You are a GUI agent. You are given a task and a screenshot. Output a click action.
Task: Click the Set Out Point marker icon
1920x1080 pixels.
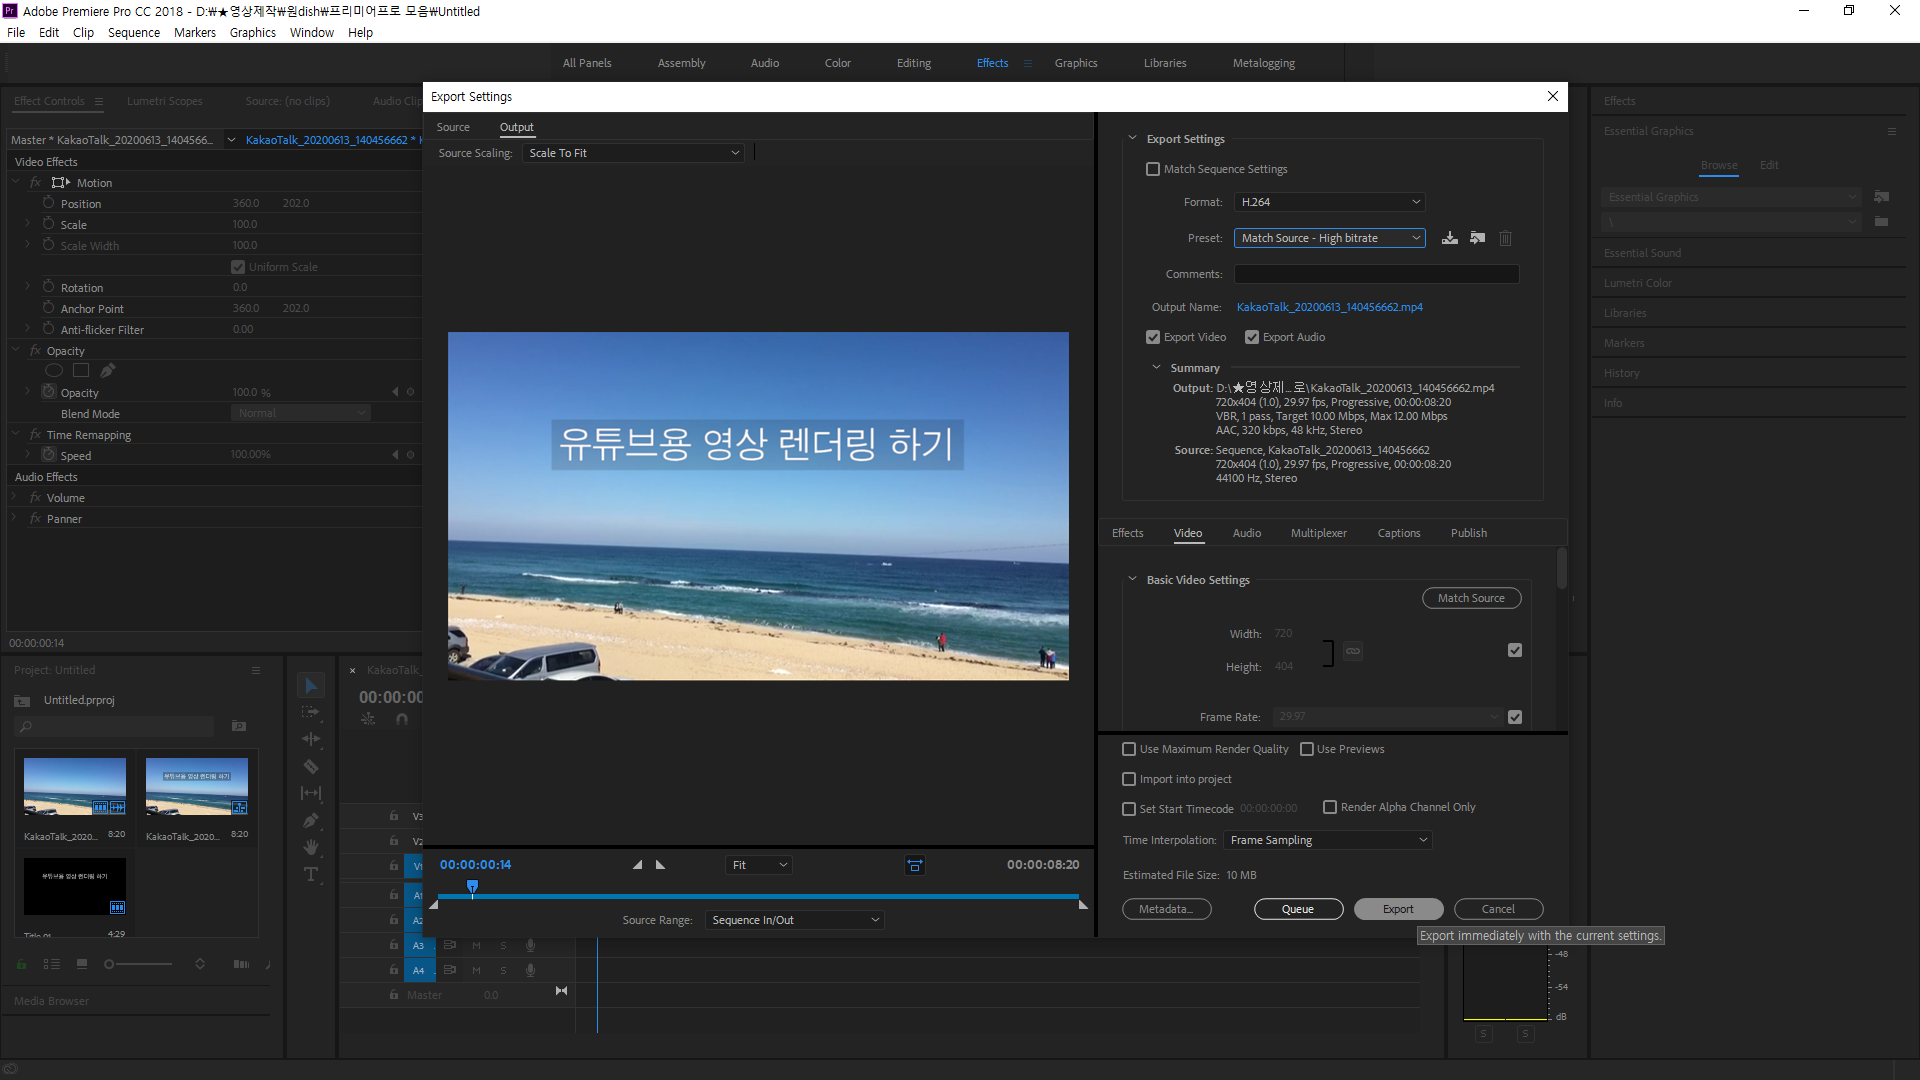pos(660,865)
